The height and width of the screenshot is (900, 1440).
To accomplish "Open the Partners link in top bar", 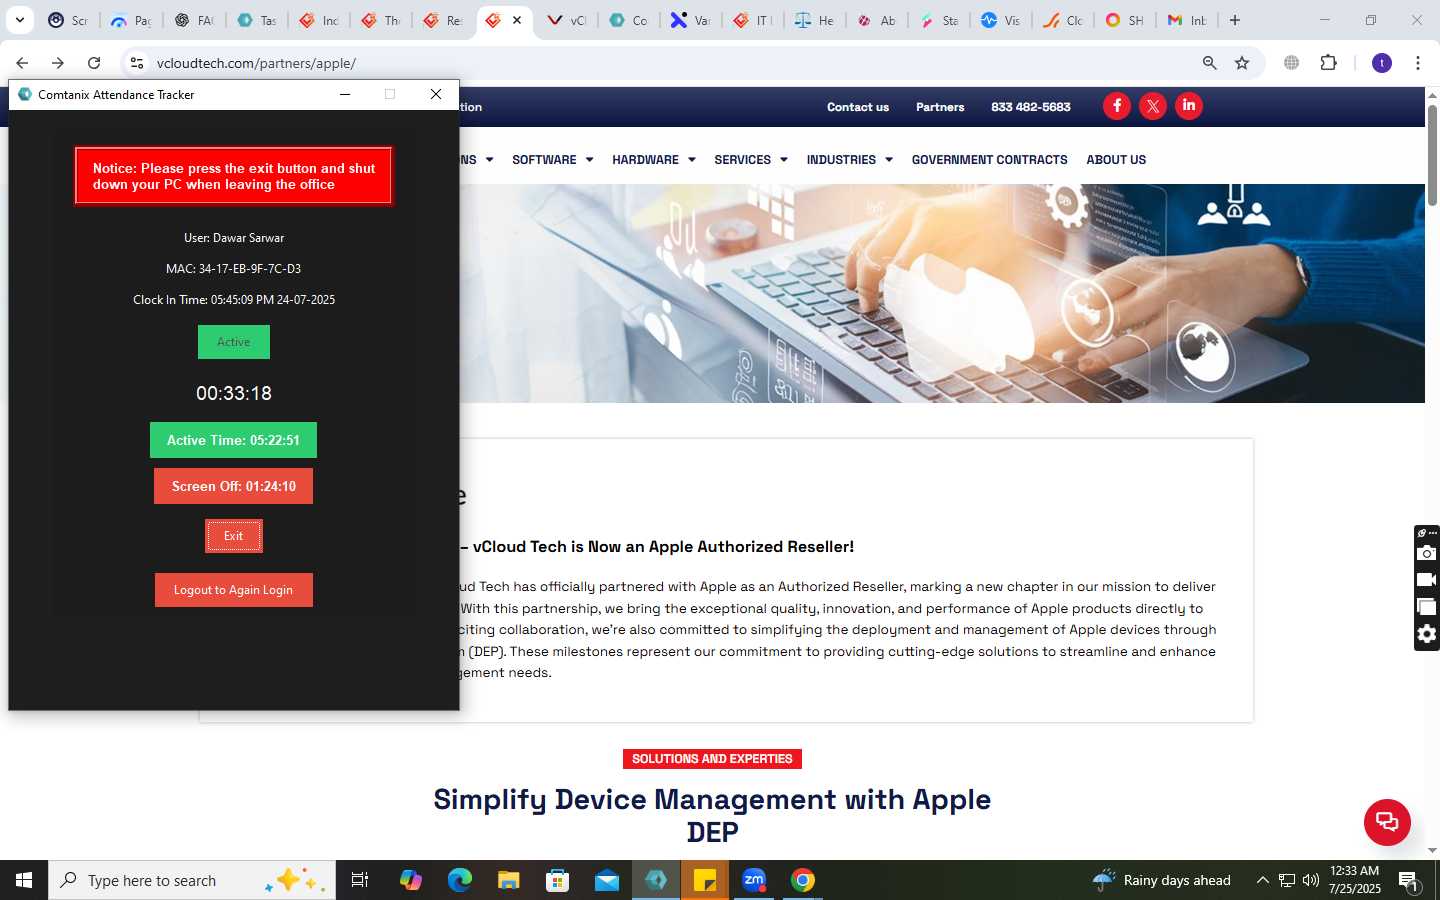I will click(940, 107).
